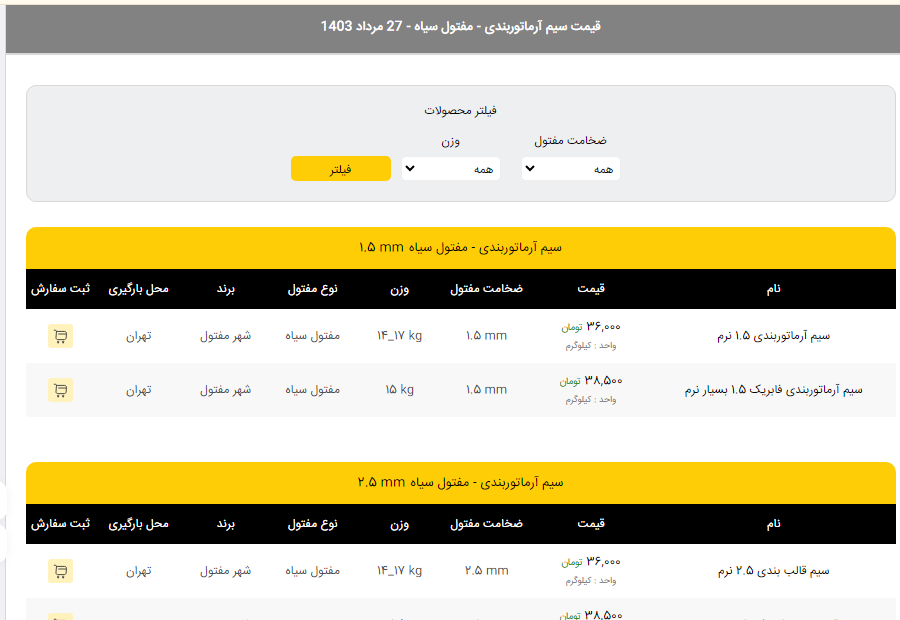The height and width of the screenshot is (620, 900).
Task: Select the مفتول سیاه 1.5 mm section header
Action: 461,247
